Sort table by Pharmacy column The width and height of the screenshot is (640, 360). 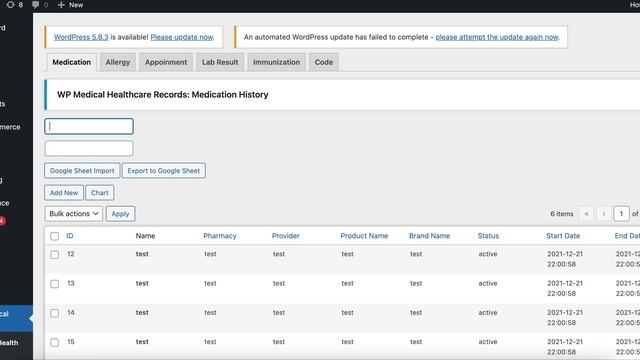pyautogui.click(x=220, y=236)
